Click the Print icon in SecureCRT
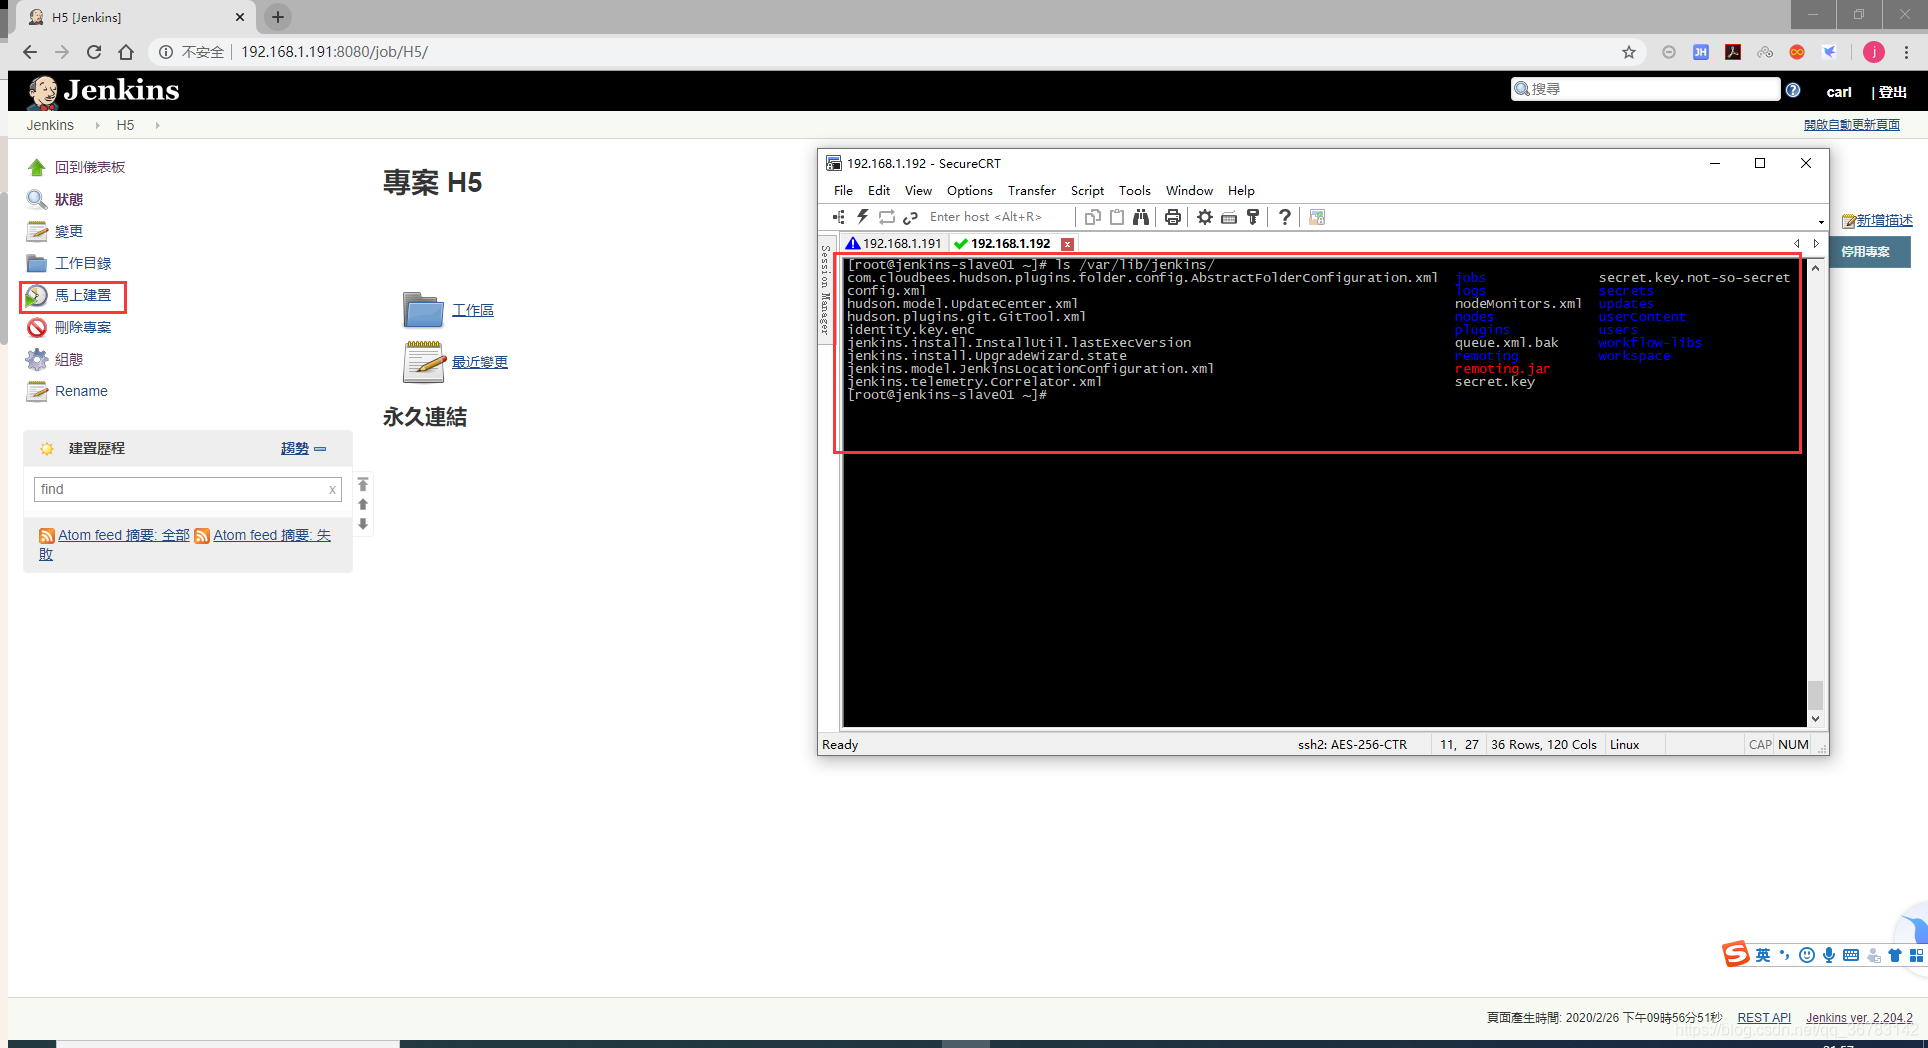 click(1173, 217)
